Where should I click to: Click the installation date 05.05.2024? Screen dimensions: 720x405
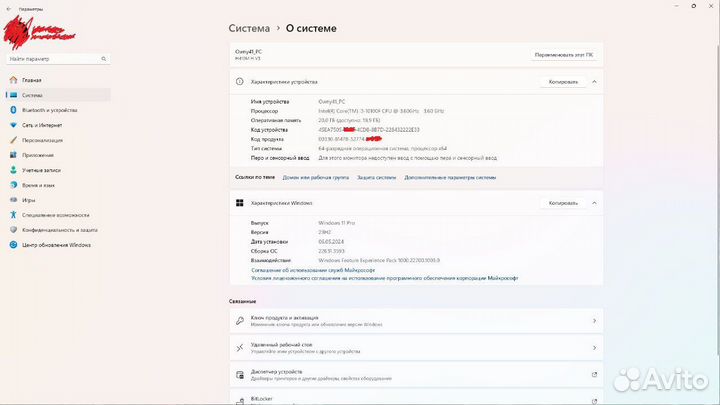point(331,242)
